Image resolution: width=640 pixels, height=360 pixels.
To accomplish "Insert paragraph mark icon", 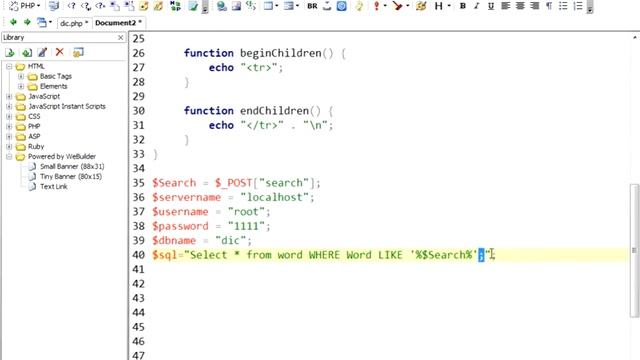I will [549, 6].
